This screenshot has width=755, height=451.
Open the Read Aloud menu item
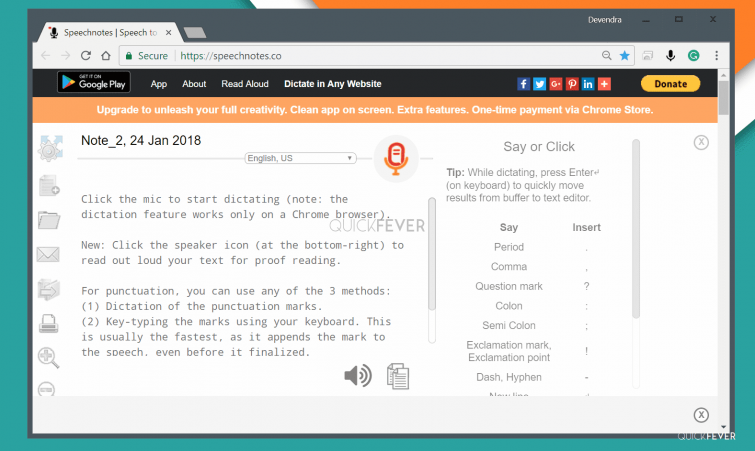(x=245, y=84)
